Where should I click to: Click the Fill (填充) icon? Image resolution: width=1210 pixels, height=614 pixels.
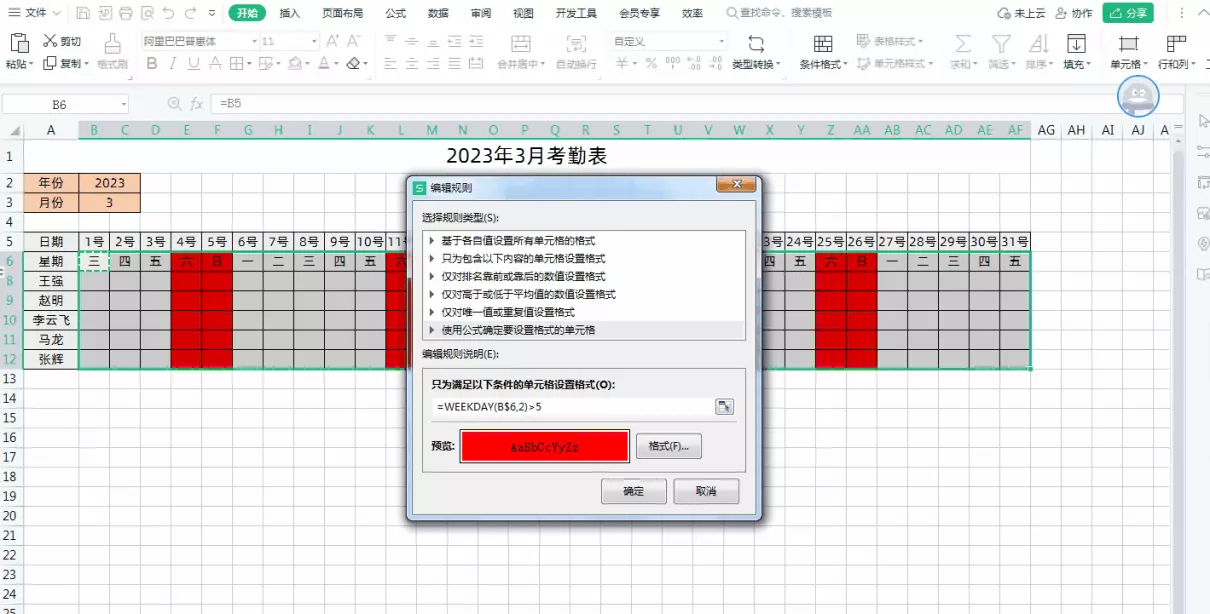(x=1076, y=43)
